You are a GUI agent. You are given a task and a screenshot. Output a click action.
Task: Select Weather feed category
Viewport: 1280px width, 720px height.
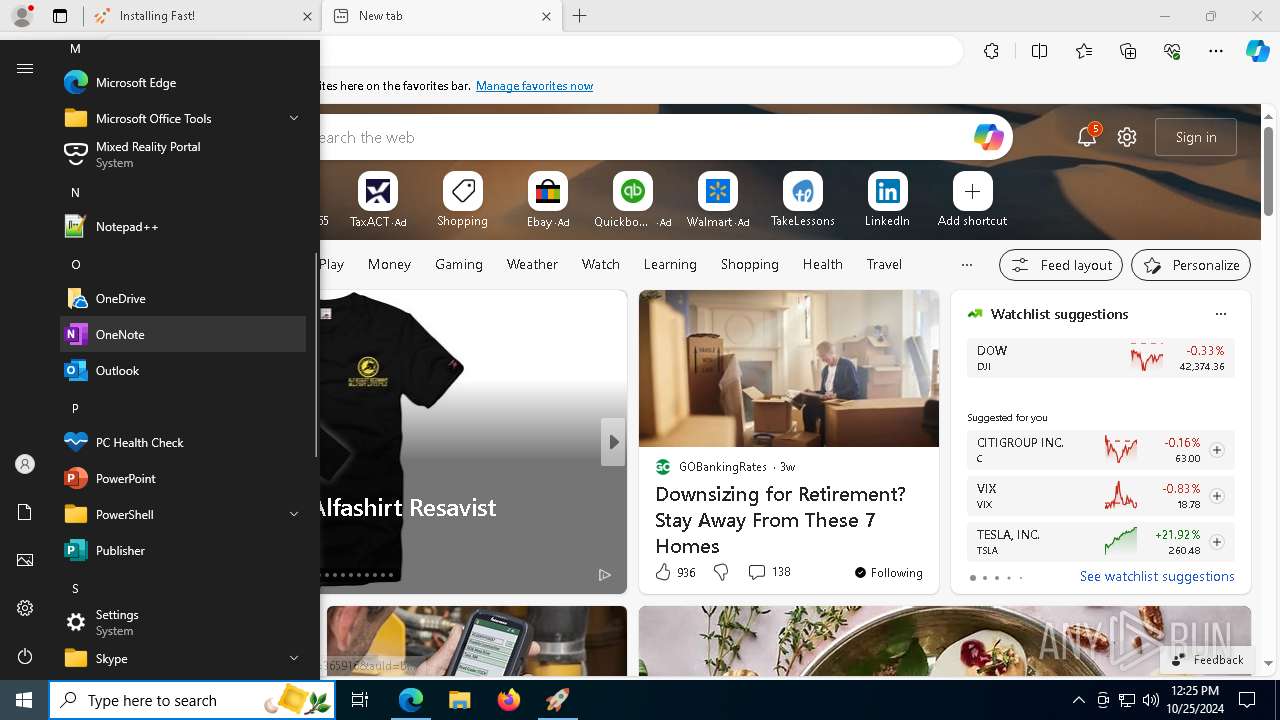[532, 264]
